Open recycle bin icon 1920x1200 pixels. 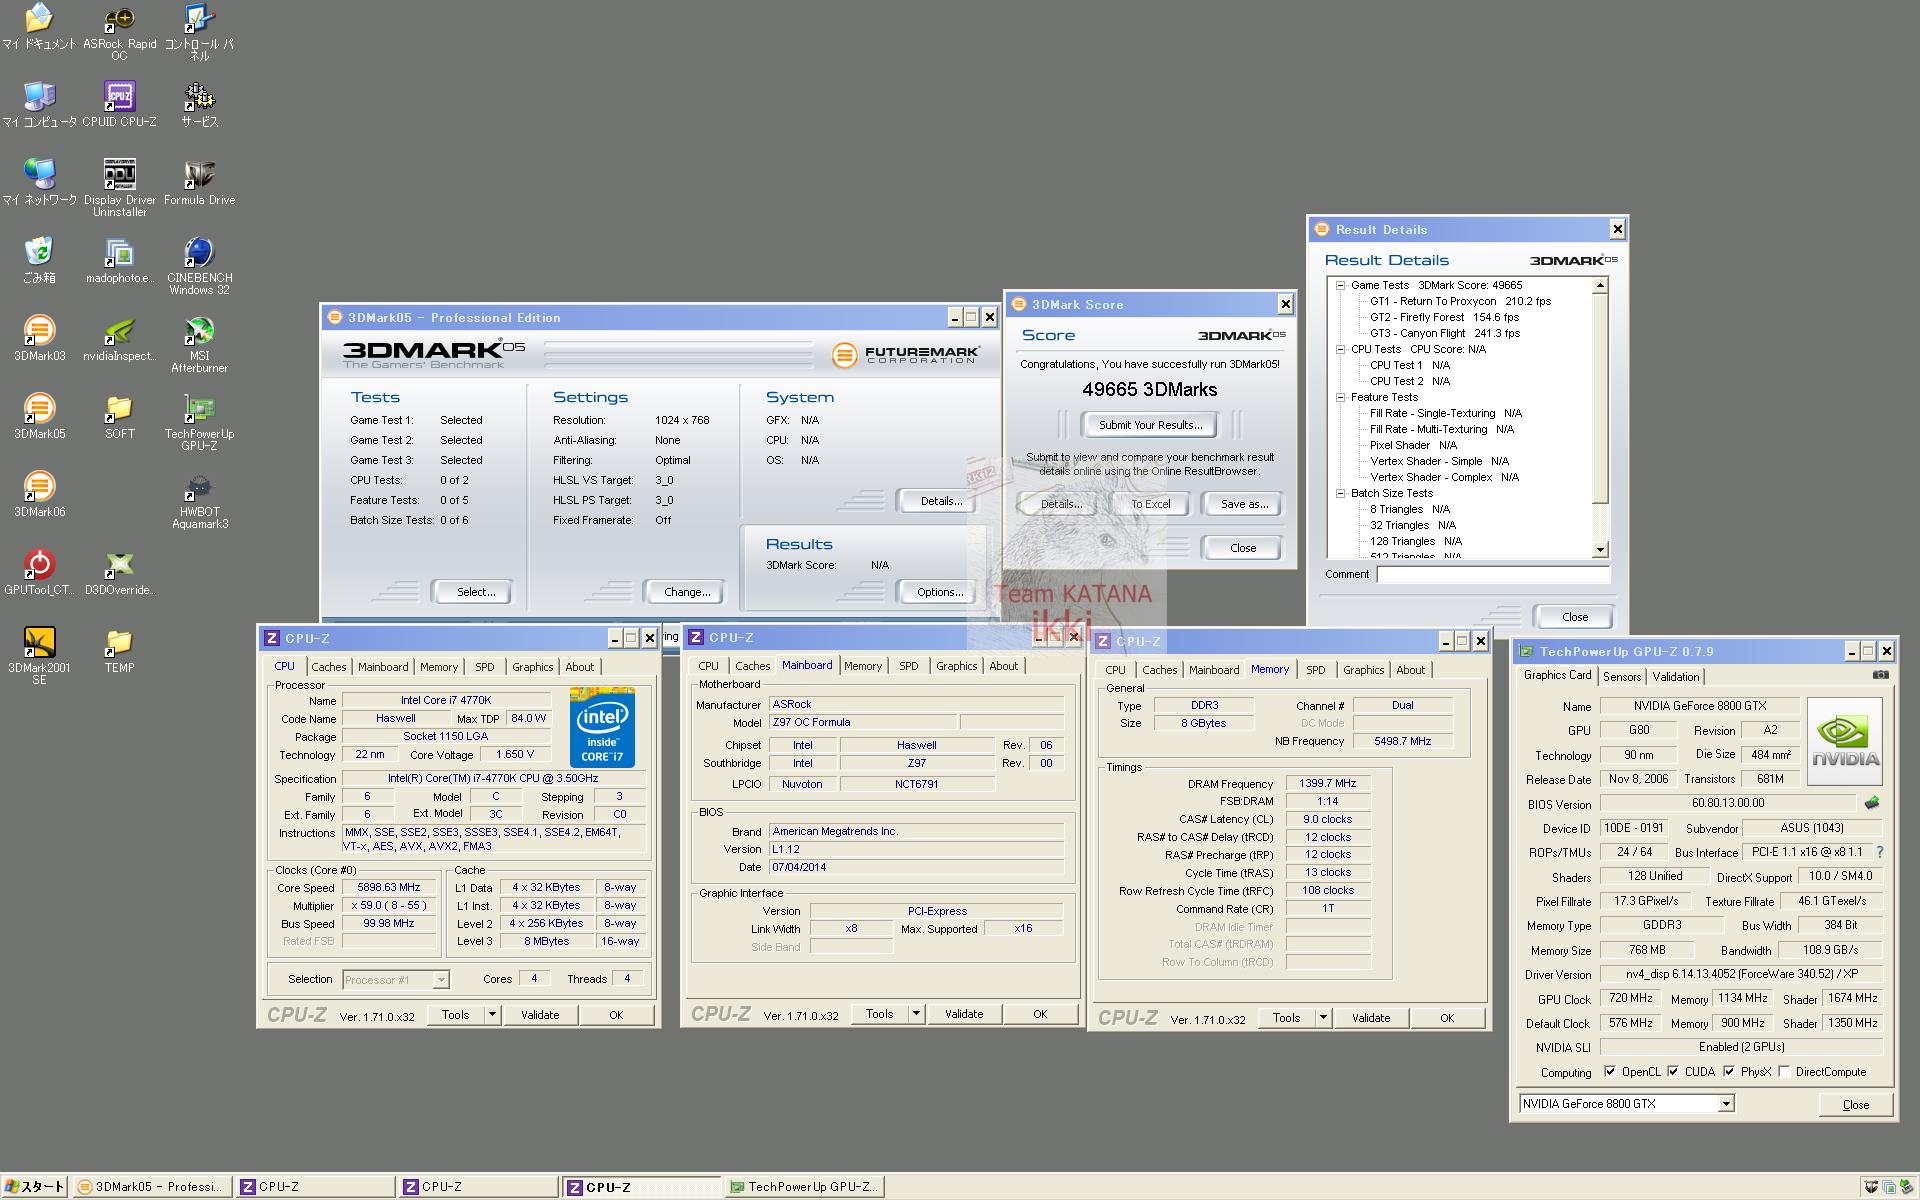point(39,260)
